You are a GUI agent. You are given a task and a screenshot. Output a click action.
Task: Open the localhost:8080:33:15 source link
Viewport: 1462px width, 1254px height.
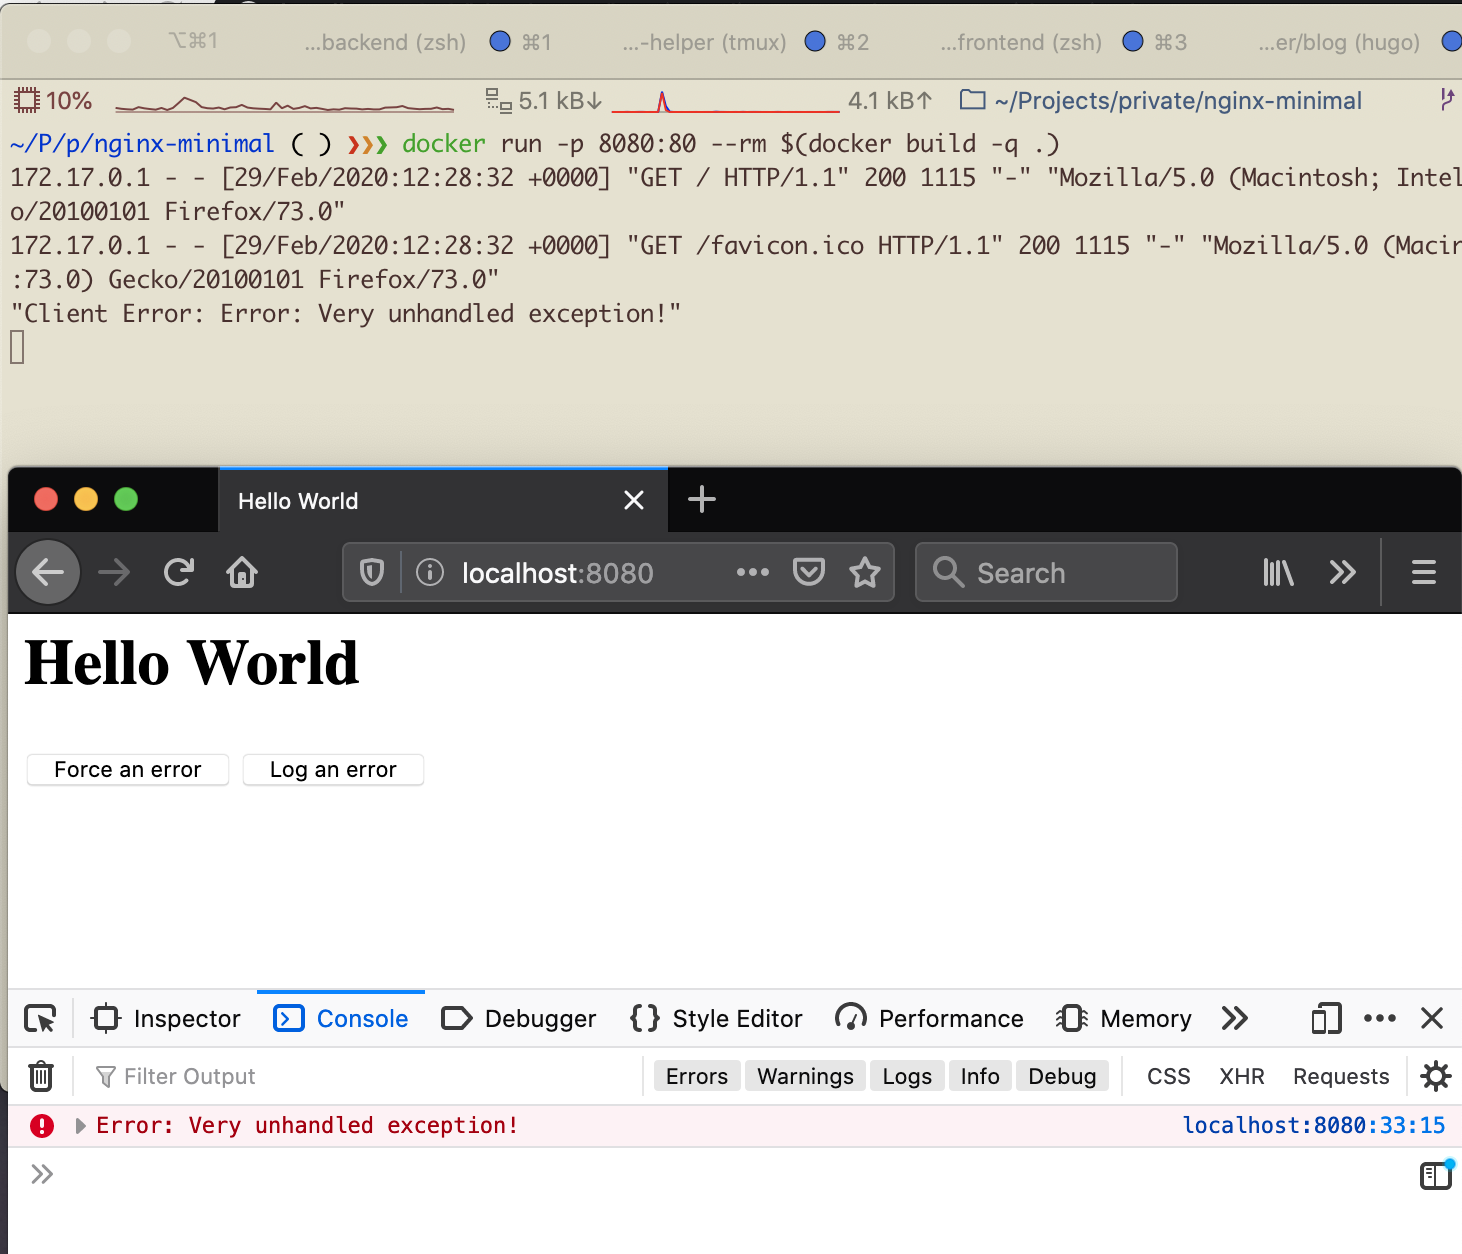(1313, 1125)
